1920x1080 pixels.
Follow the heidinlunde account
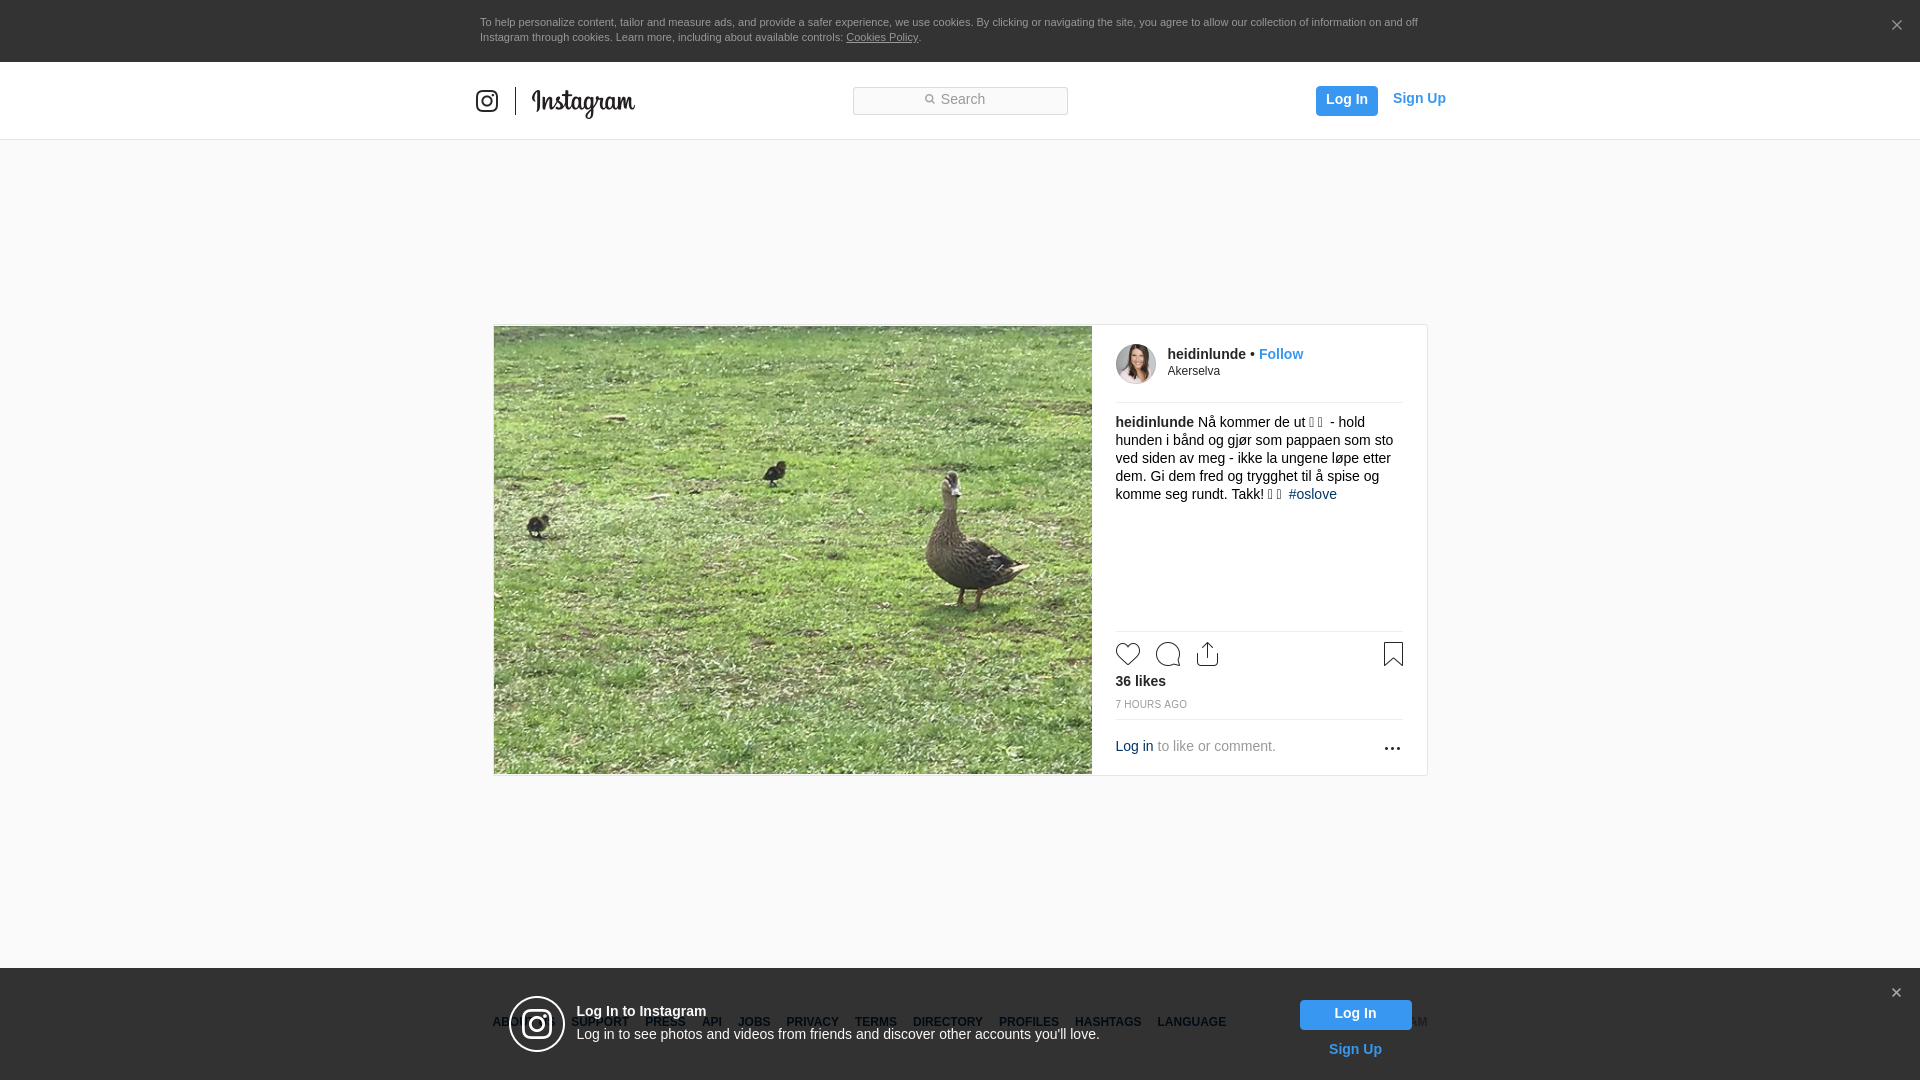[1281, 354]
